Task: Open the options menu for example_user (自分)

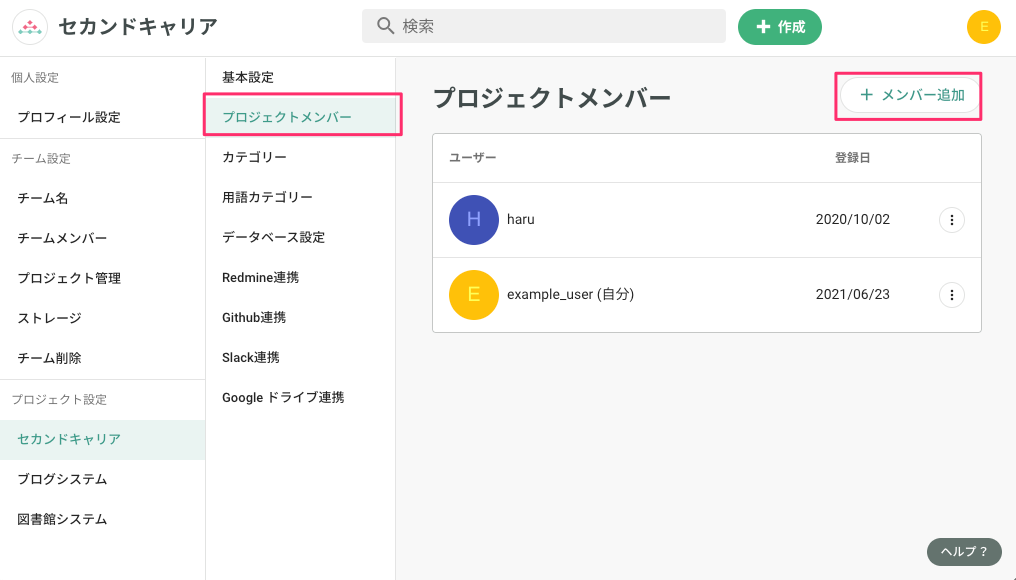Action: [x=952, y=295]
